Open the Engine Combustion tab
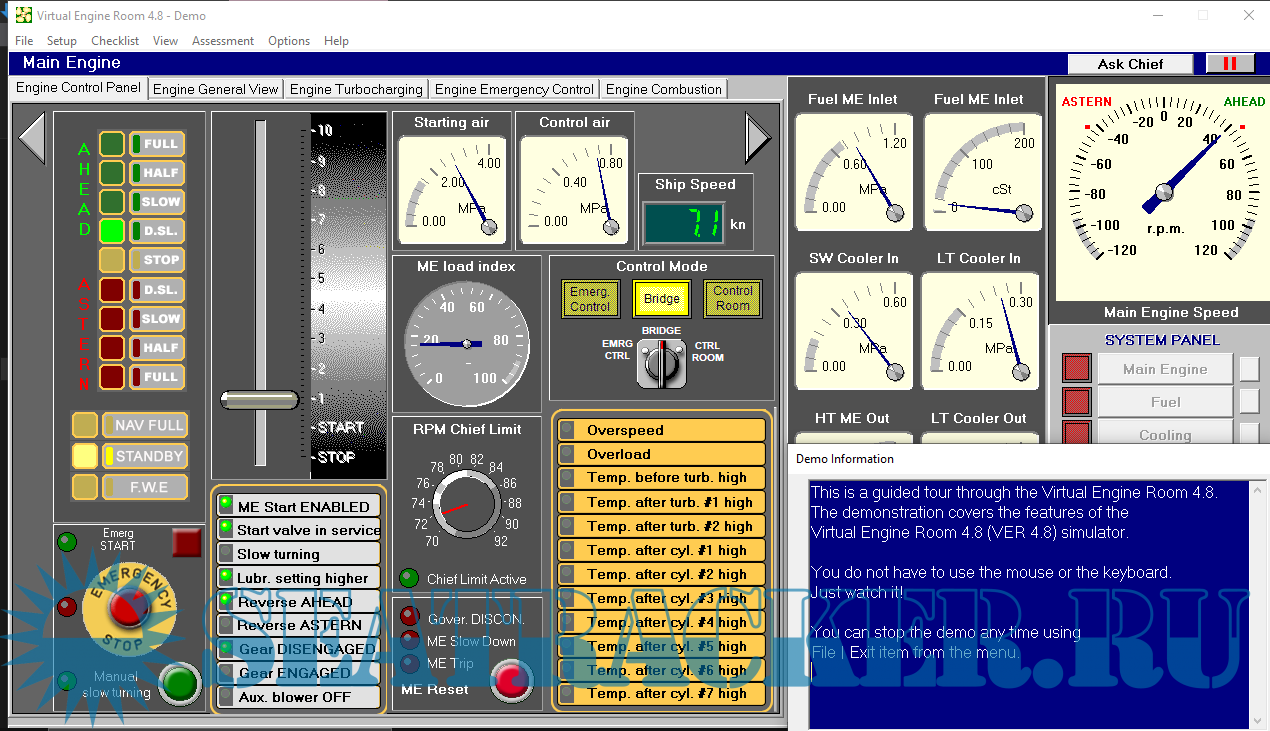Screen dimensions: 1270x731 [x=663, y=89]
